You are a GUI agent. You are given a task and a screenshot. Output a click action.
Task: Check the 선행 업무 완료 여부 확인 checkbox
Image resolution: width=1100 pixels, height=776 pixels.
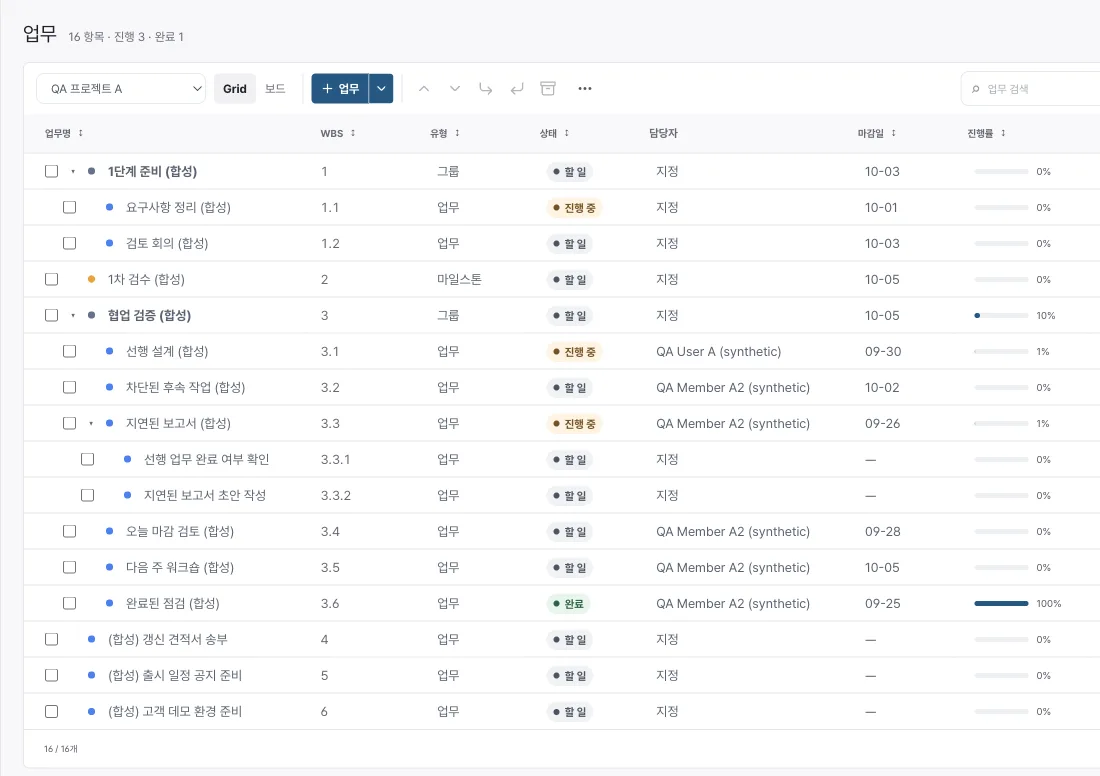point(88,460)
